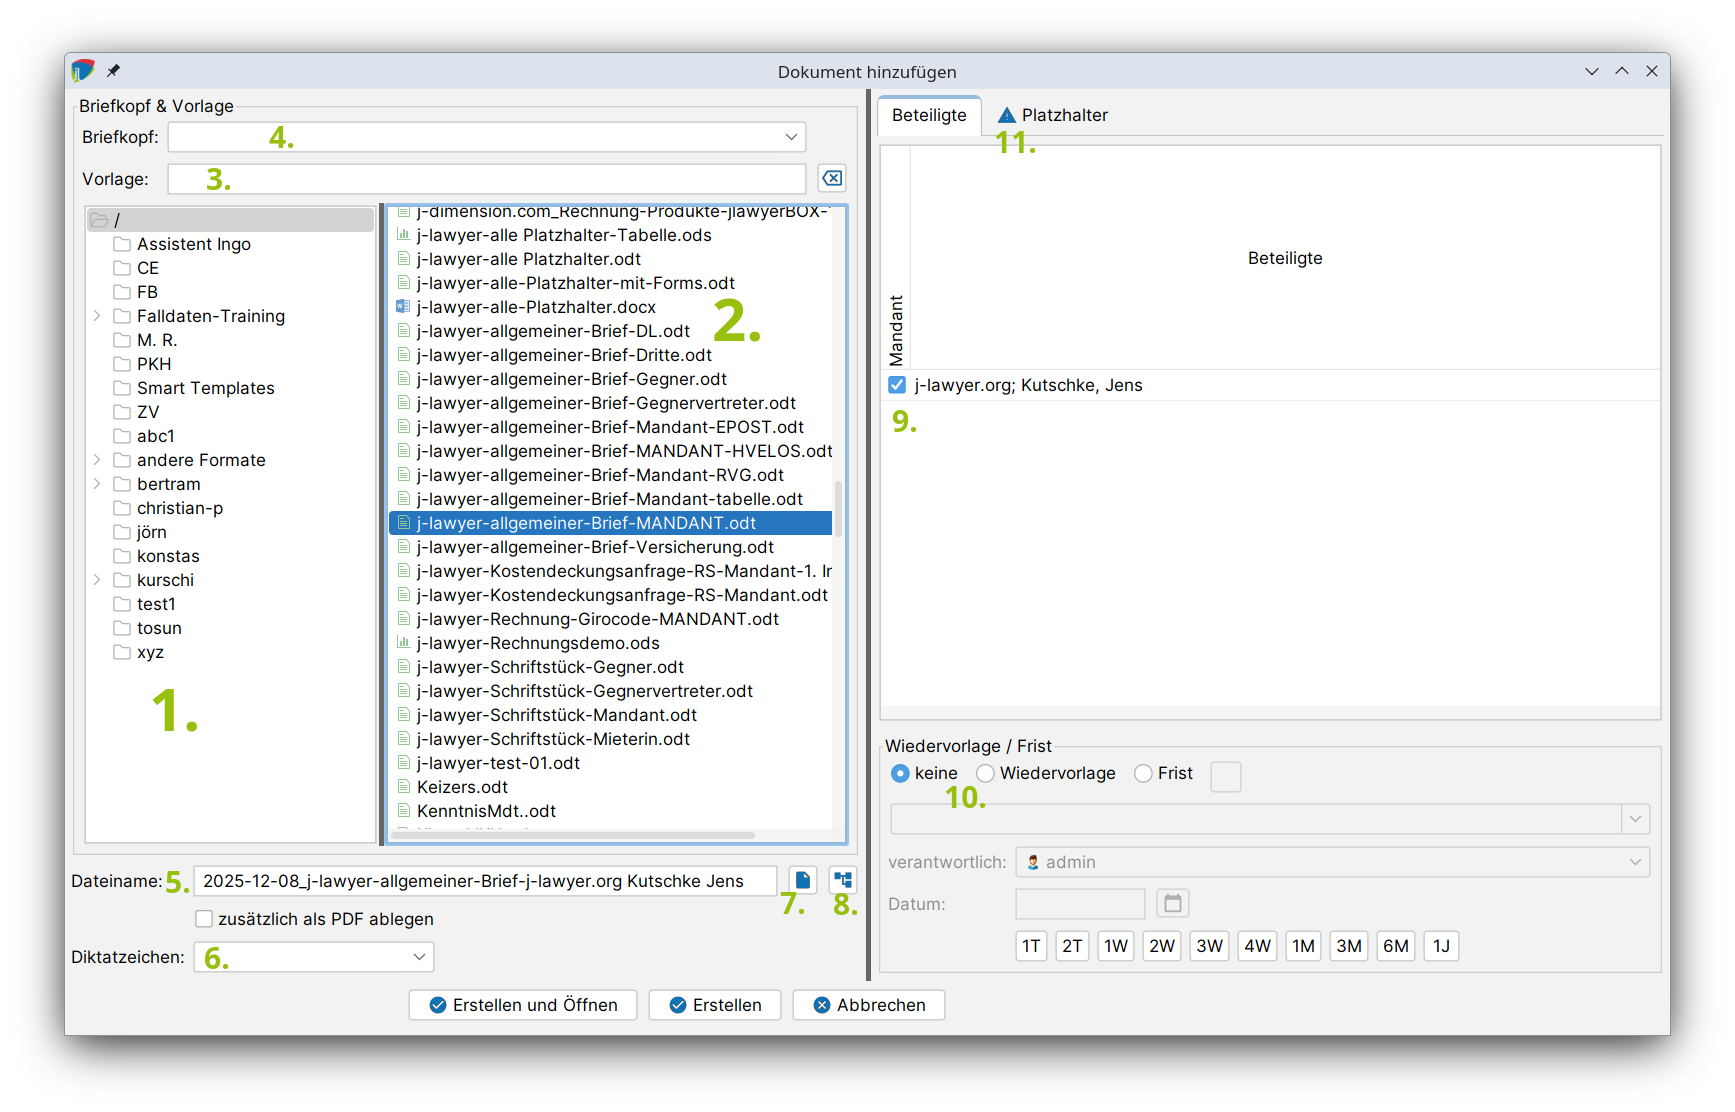1735x1112 pixels.
Task: Click the Abbrechen button
Action: pos(868,1005)
